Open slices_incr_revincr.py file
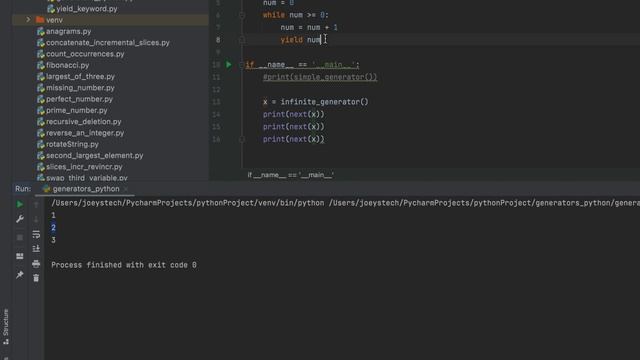Viewport: 640px width, 360px height. pos(84,167)
